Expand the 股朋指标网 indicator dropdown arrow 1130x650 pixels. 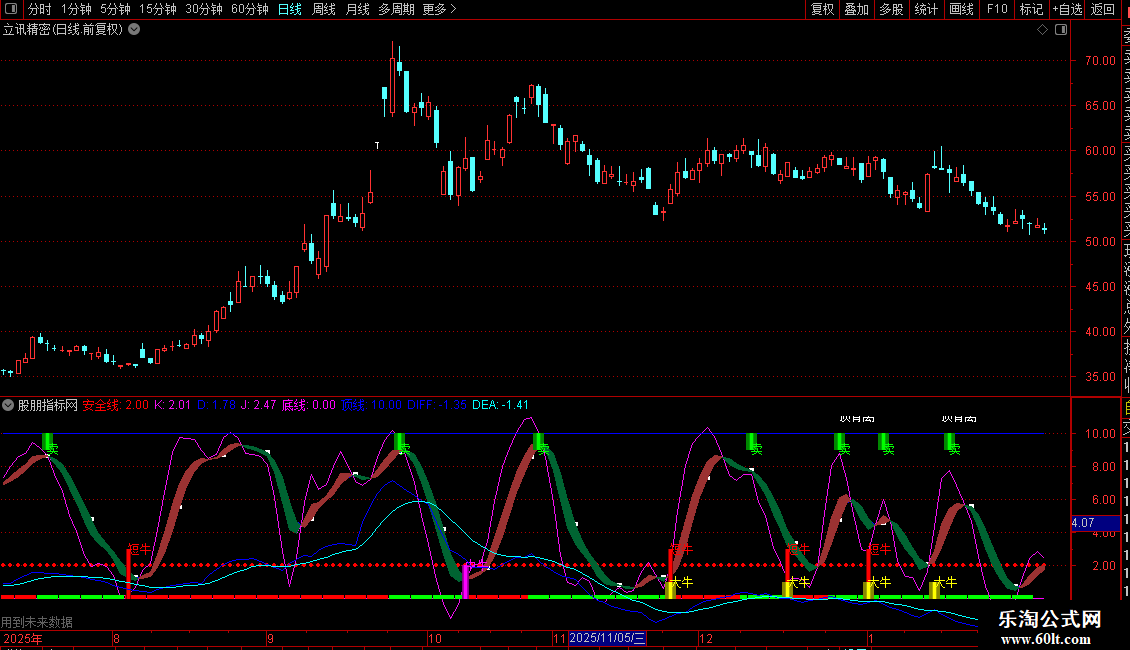pos(8,405)
